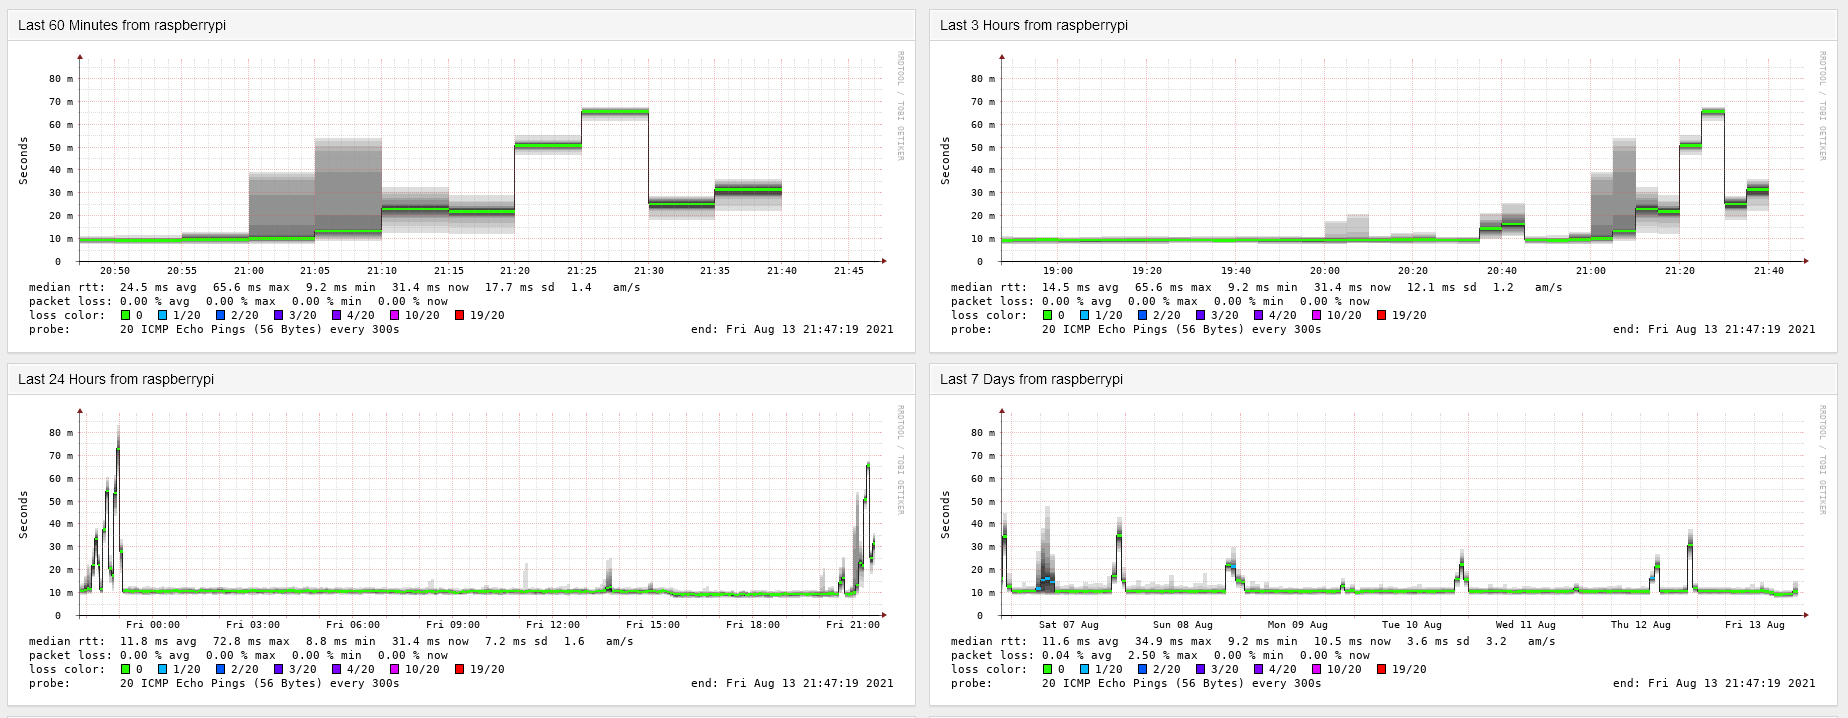Click the Fri 12:00 marker on the 24 Hours graph
Image resolution: width=1848 pixels, height=718 pixels.
553,625
